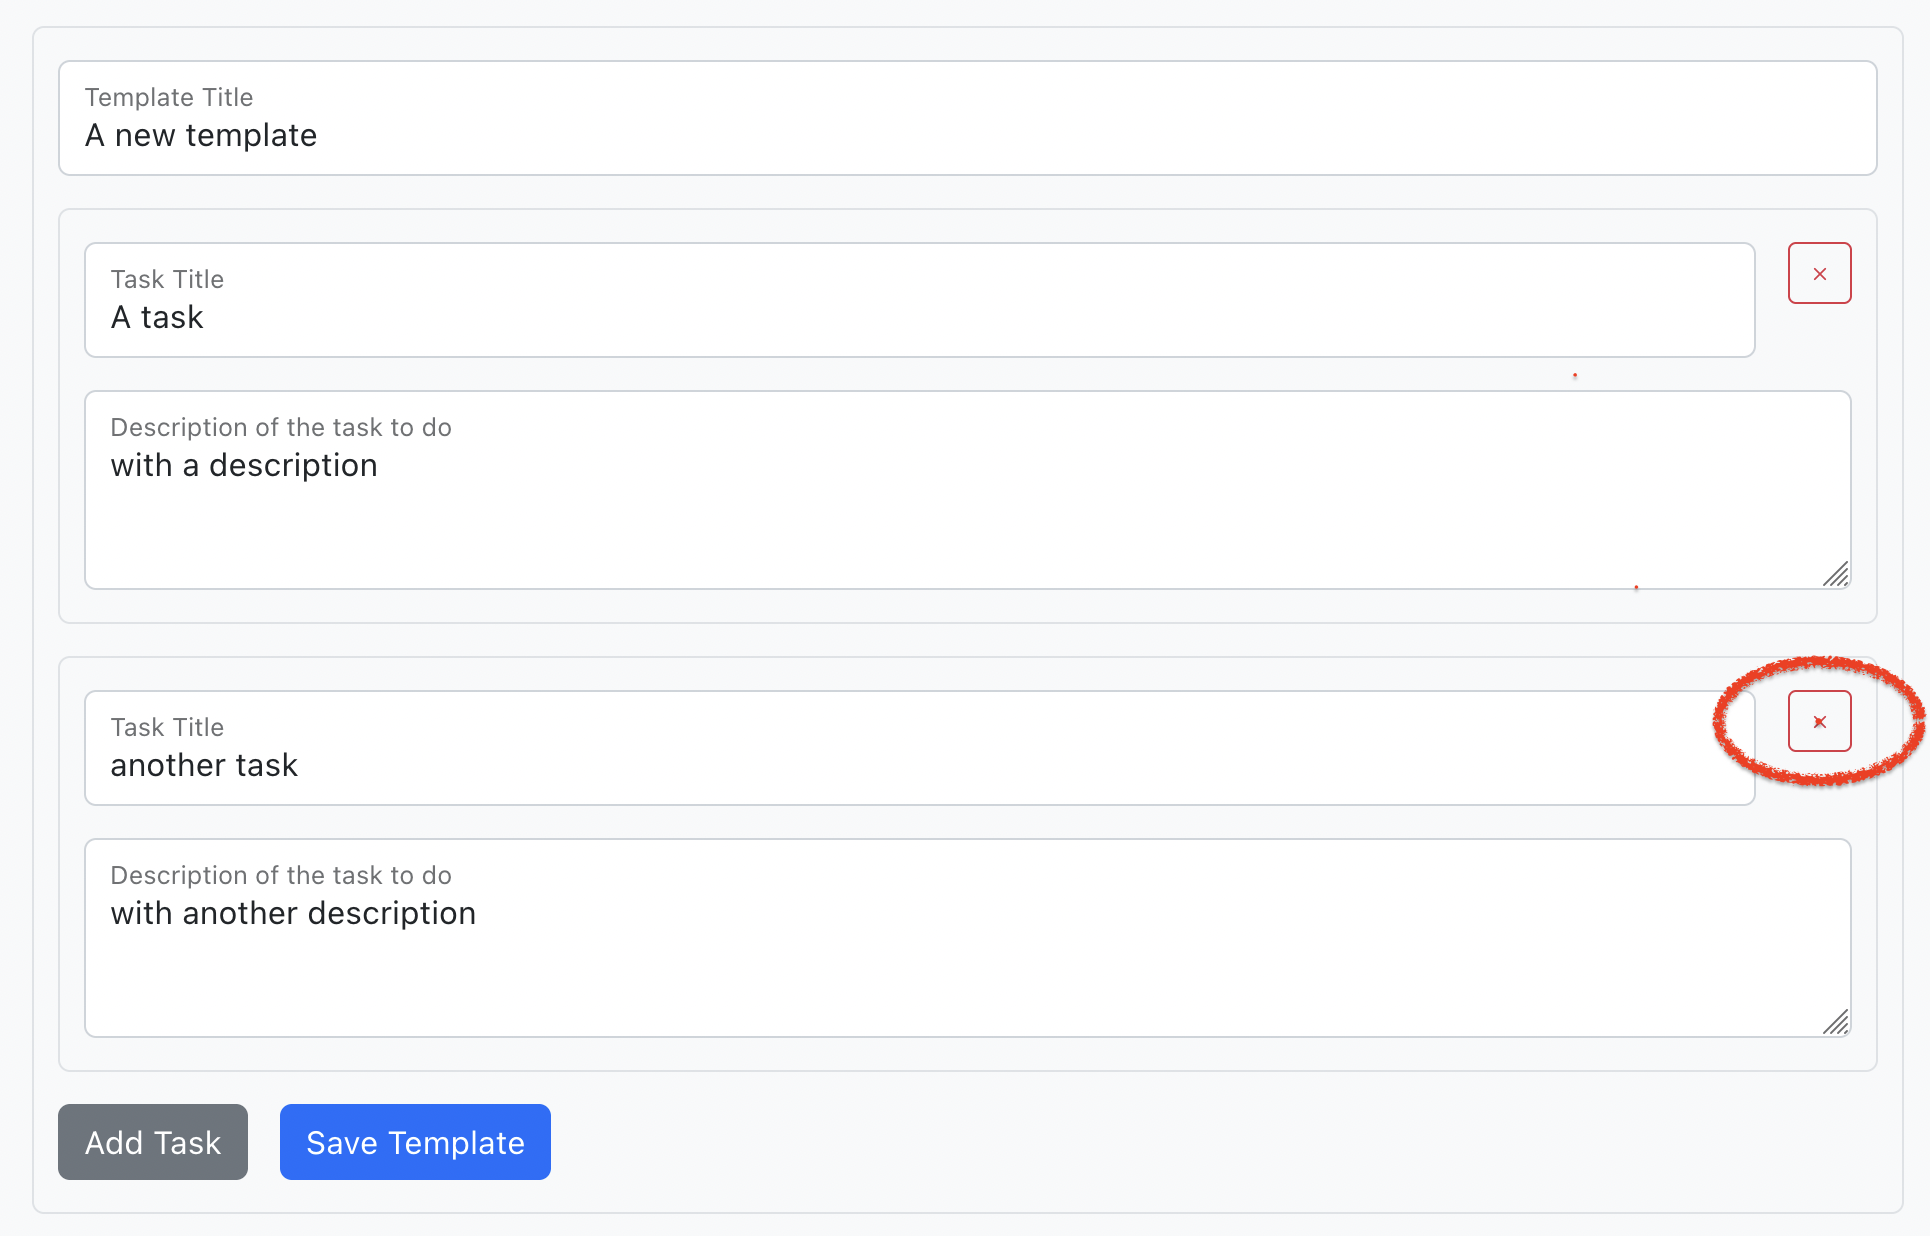Place cursor in text "with a description"
1930x1236 pixels.
244,466
